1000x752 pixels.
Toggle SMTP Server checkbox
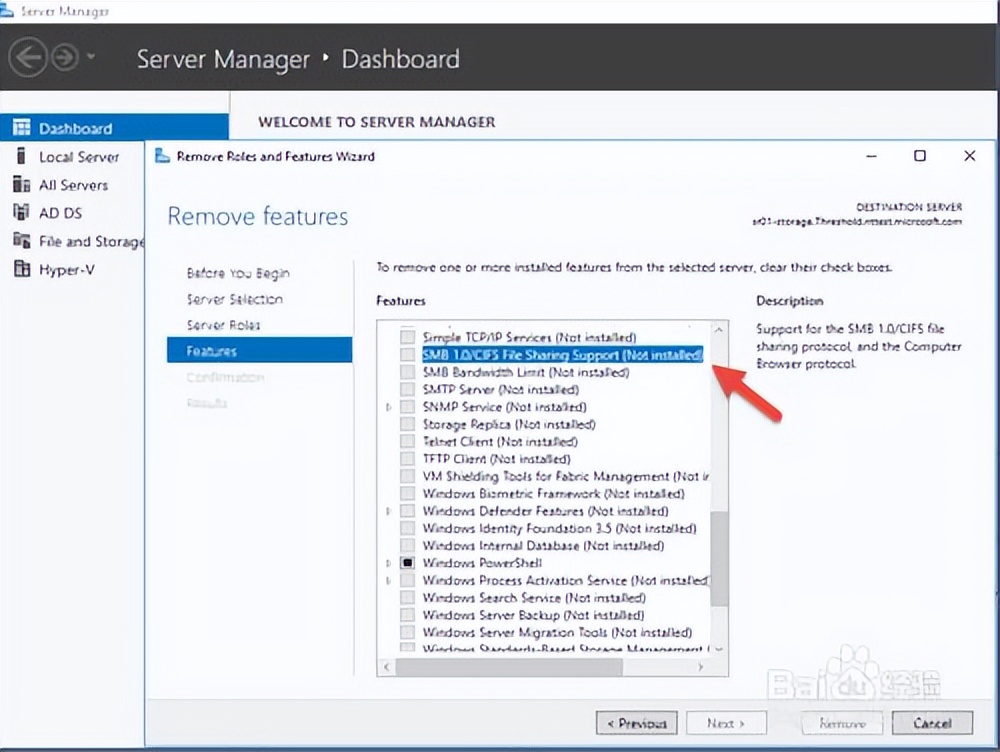point(408,389)
